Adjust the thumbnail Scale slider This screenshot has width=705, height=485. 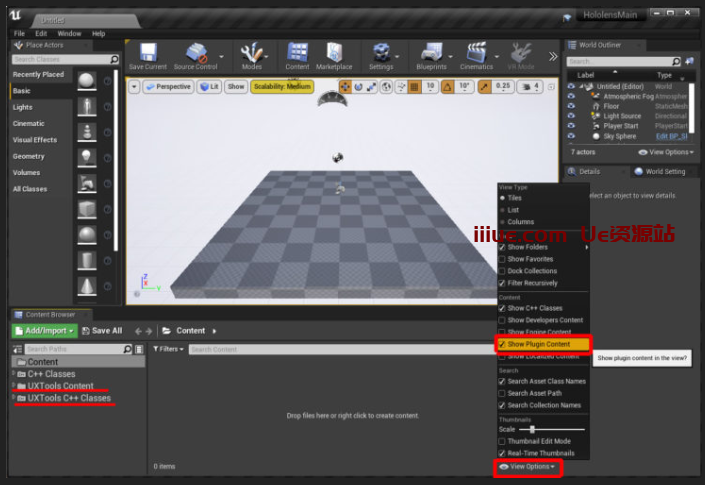coord(532,429)
